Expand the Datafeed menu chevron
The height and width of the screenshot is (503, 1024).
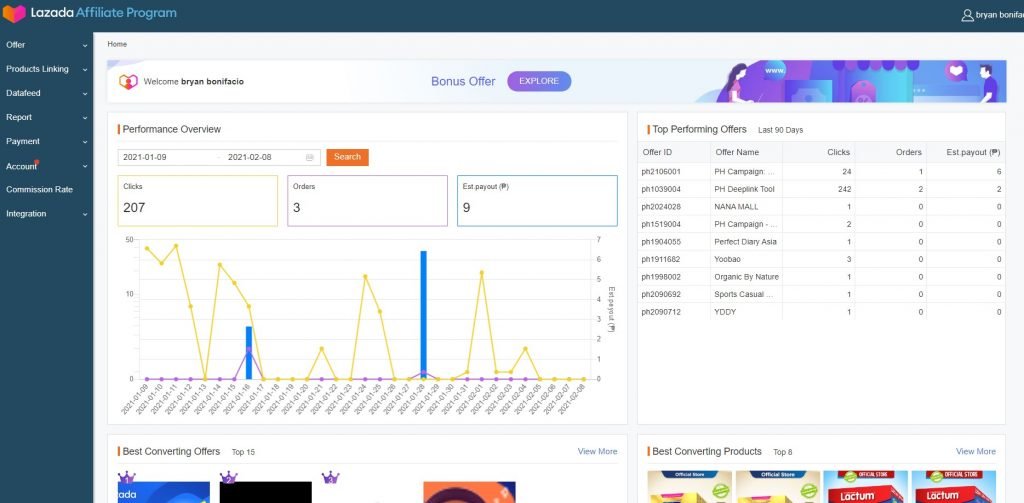(85, 94)
